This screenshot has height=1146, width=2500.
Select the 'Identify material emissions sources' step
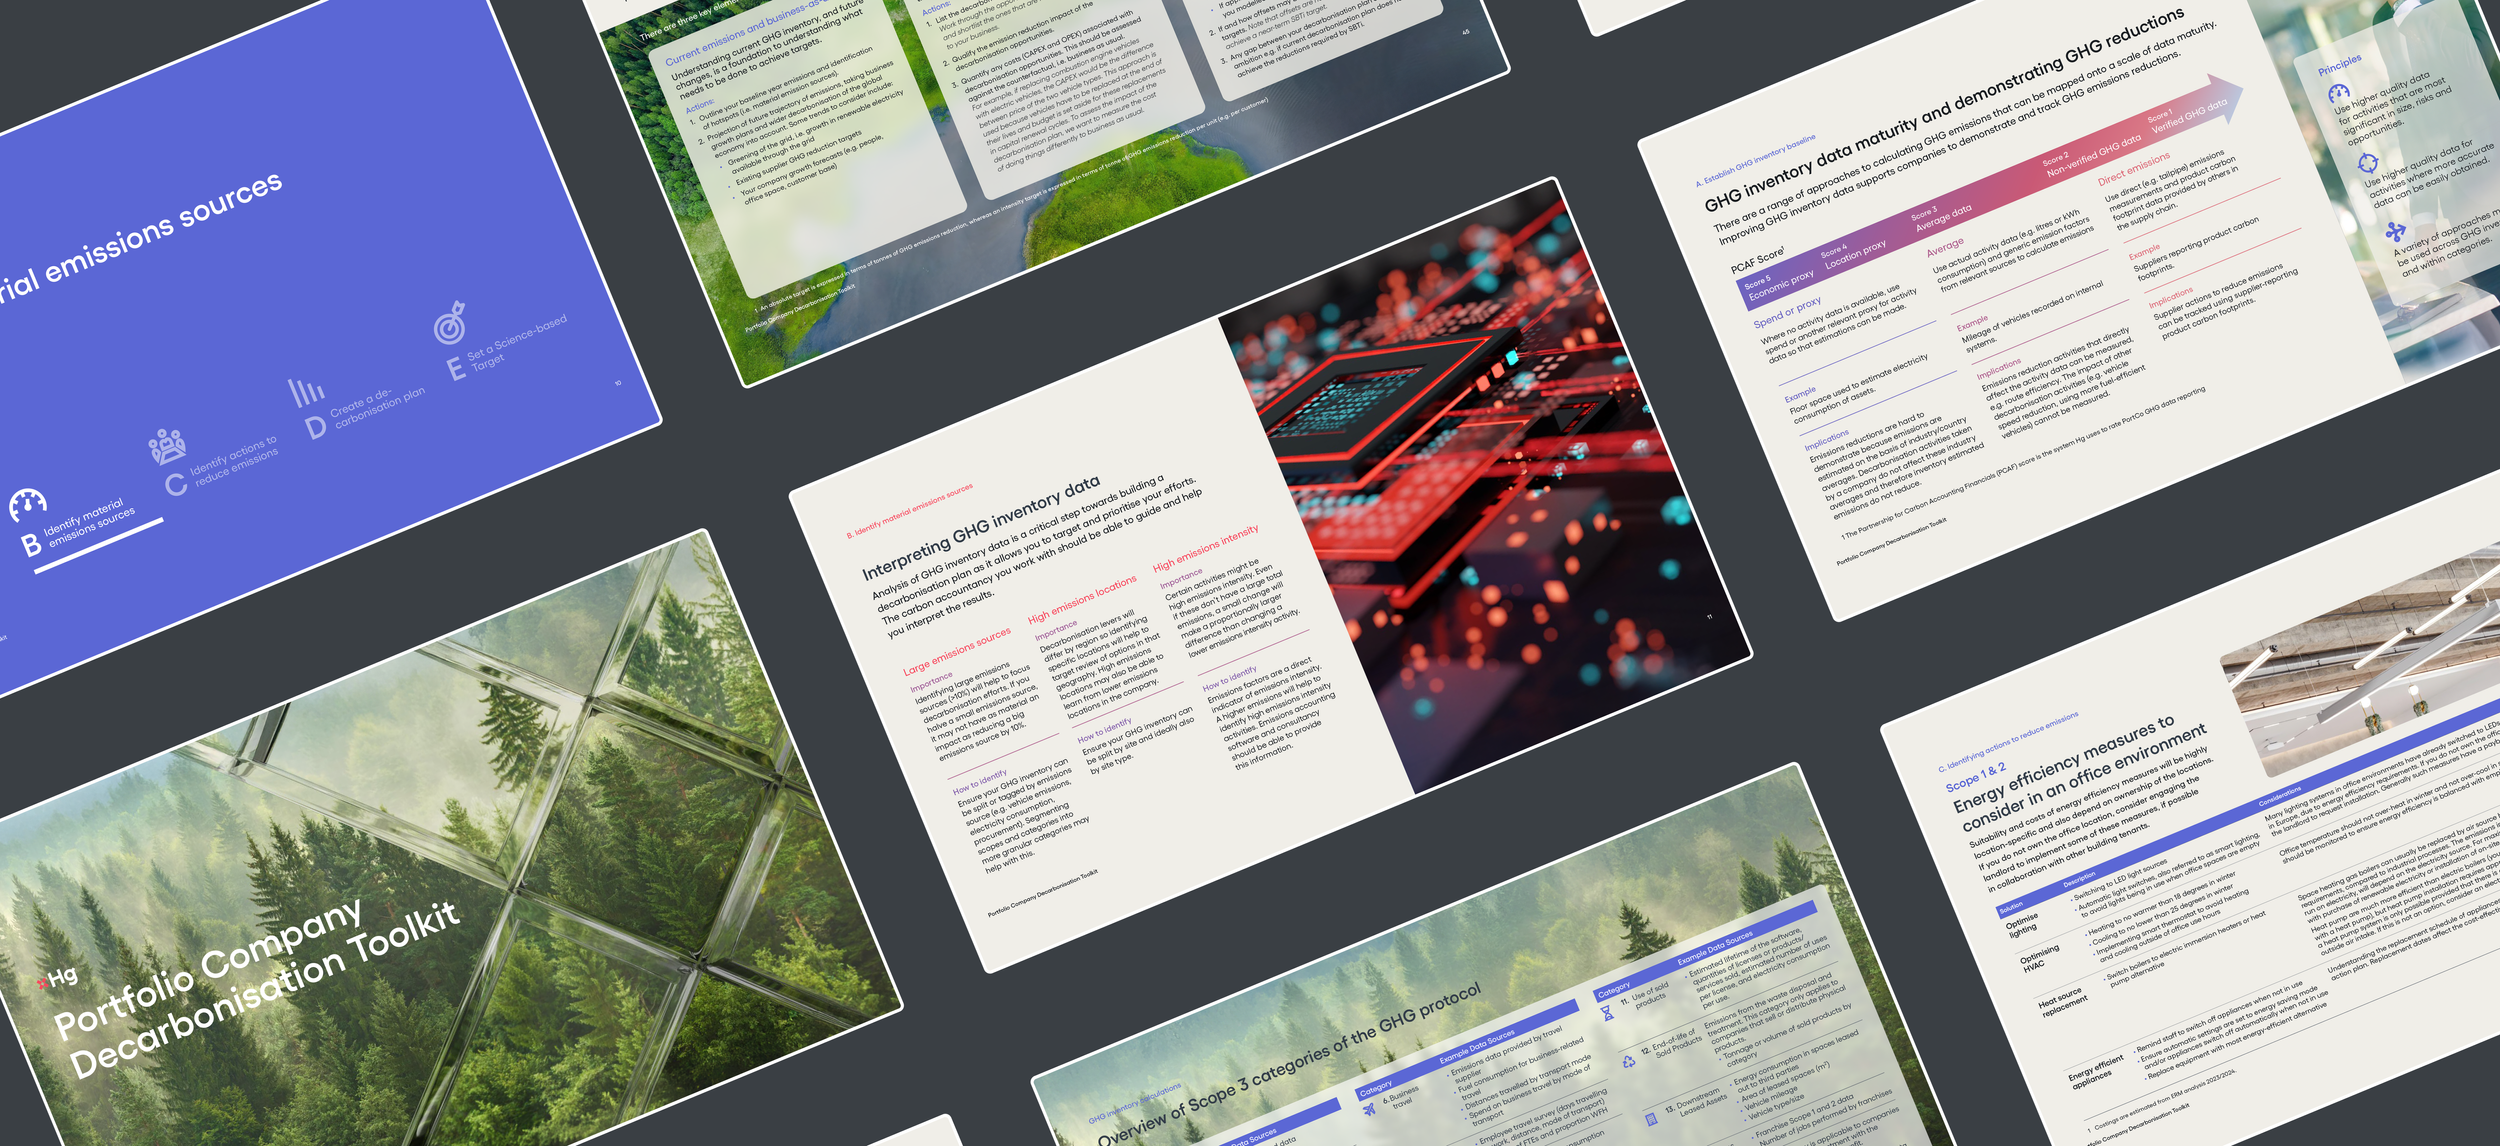pyautogui.click(x=90, y=523)
